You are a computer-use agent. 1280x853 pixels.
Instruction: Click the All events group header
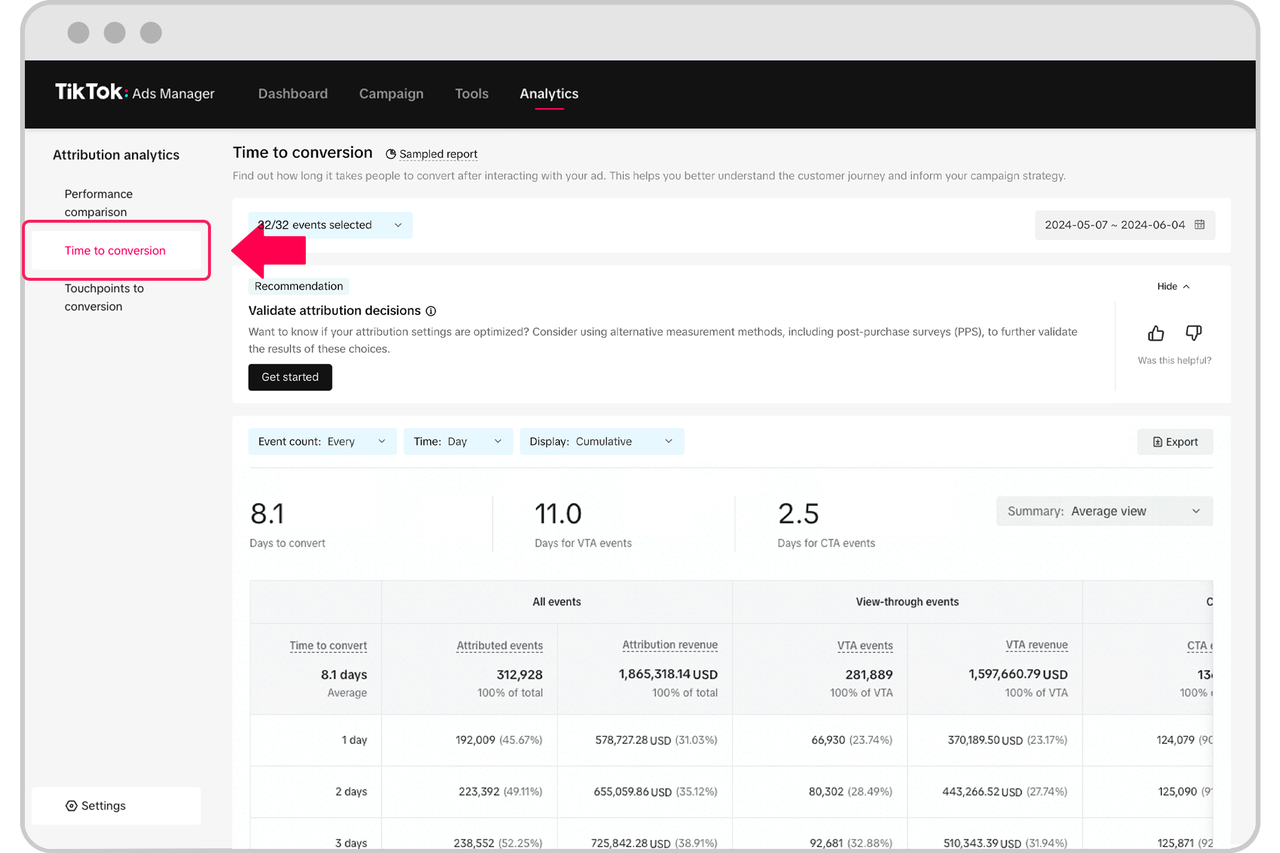click(557, 602)
